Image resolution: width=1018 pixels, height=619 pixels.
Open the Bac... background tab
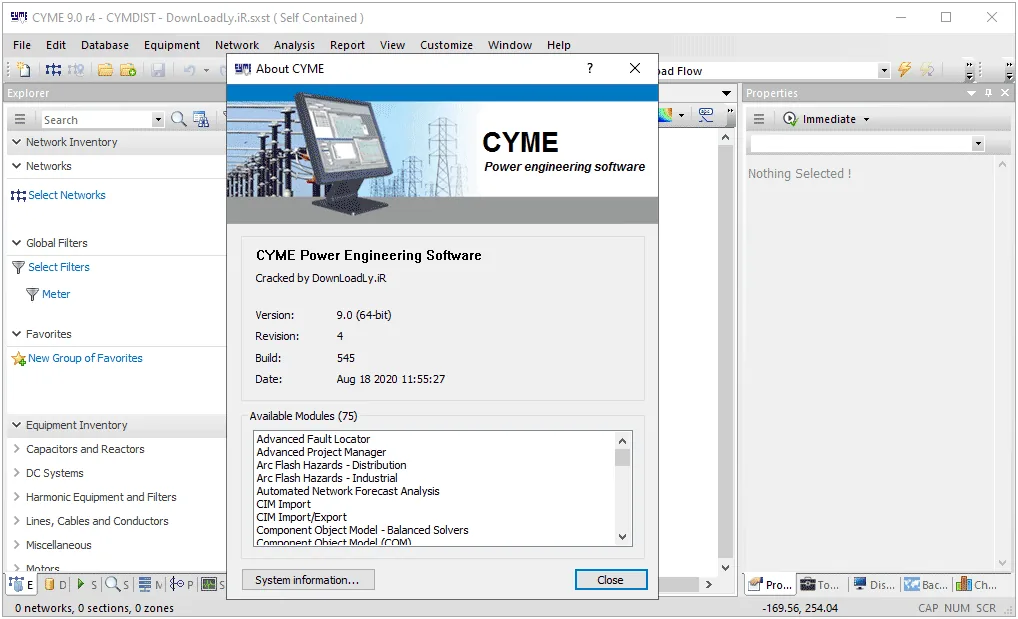(926, 585)
